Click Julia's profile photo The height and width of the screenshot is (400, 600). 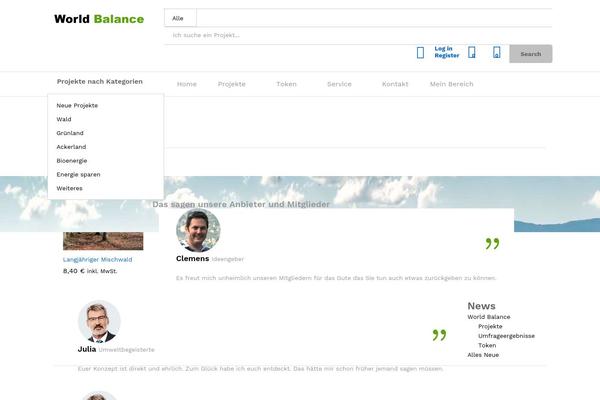click(x=99, y=322)
